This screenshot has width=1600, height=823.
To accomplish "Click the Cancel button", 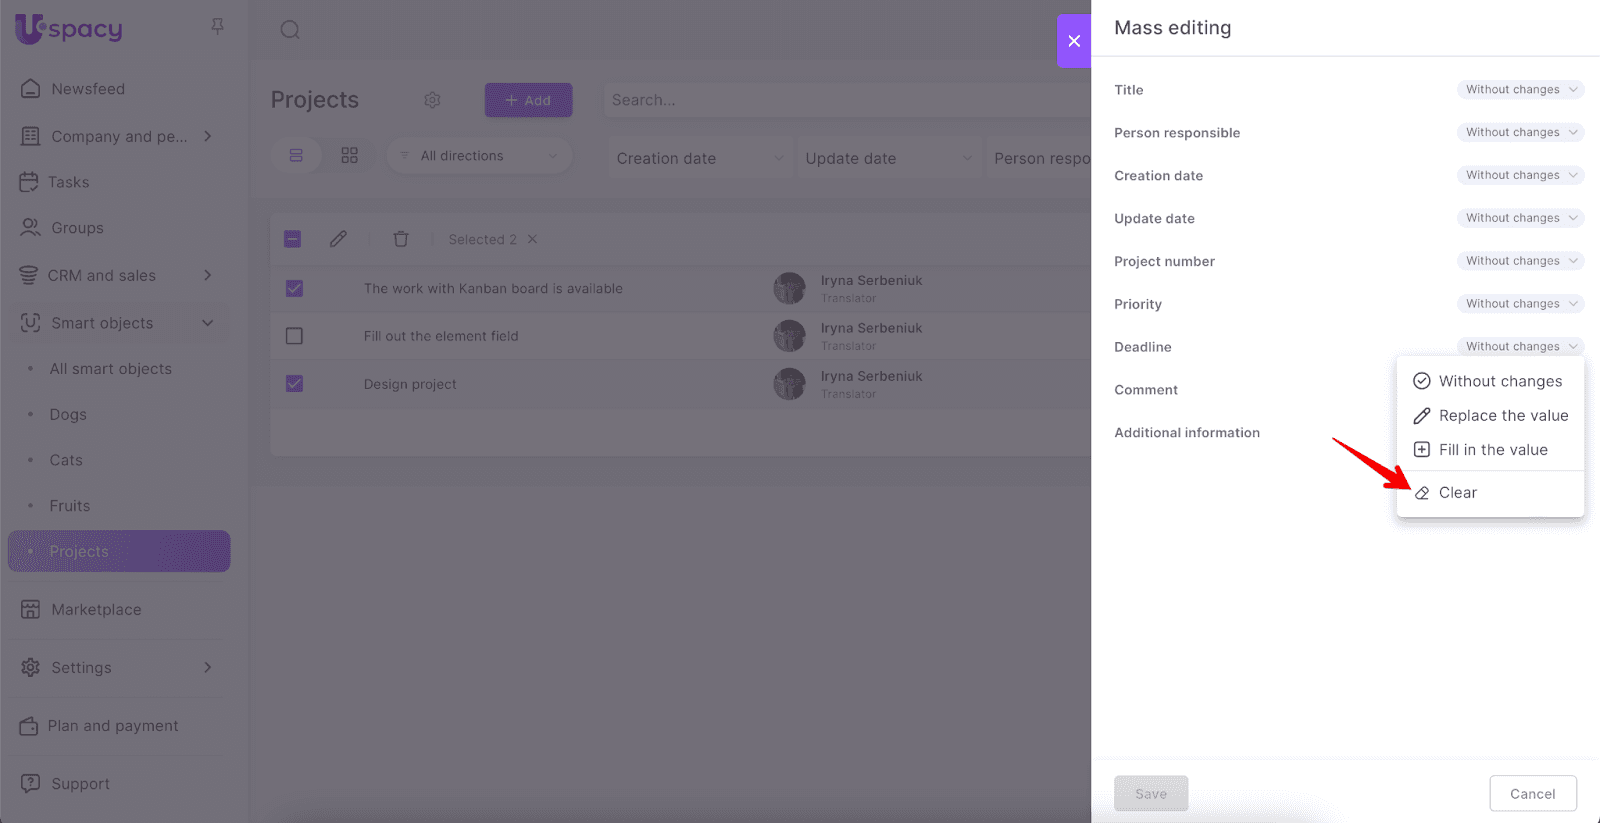I will click(x=1532, y=794).
